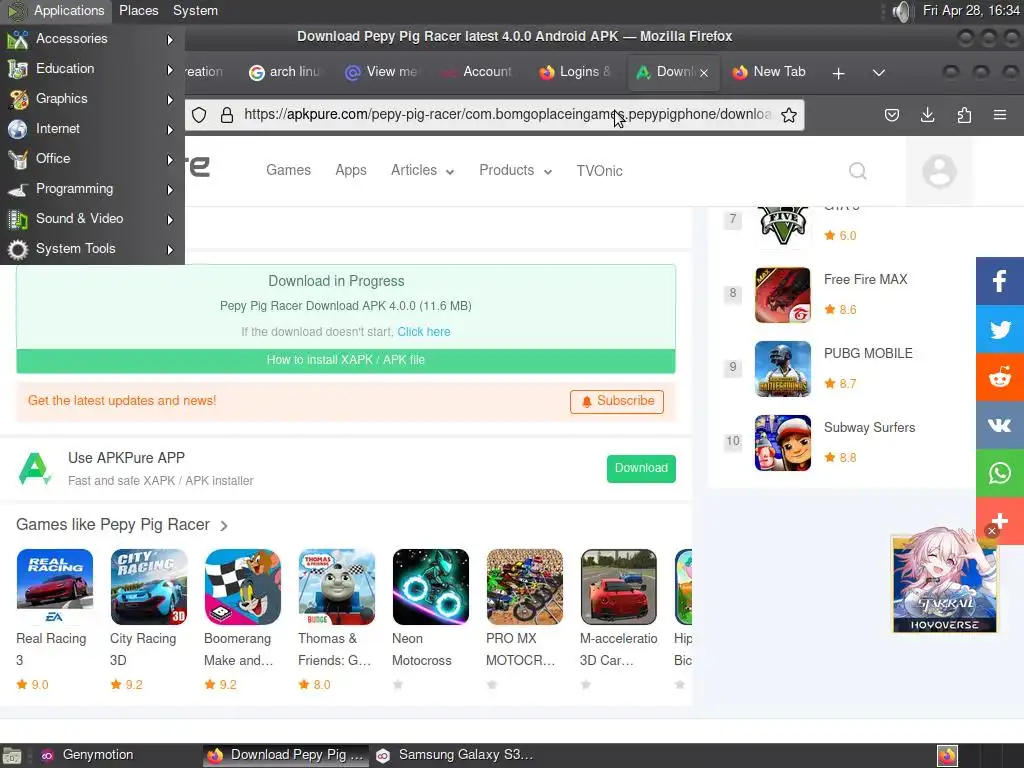Image resolution: width=1024 pixels, height=768 pixels.
Task: Click How to install XAPK / APK file
Action: [345, 360]
